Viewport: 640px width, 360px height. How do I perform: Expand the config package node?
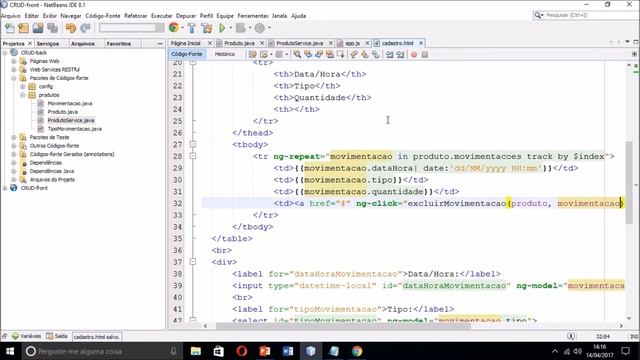click(23, 87)
